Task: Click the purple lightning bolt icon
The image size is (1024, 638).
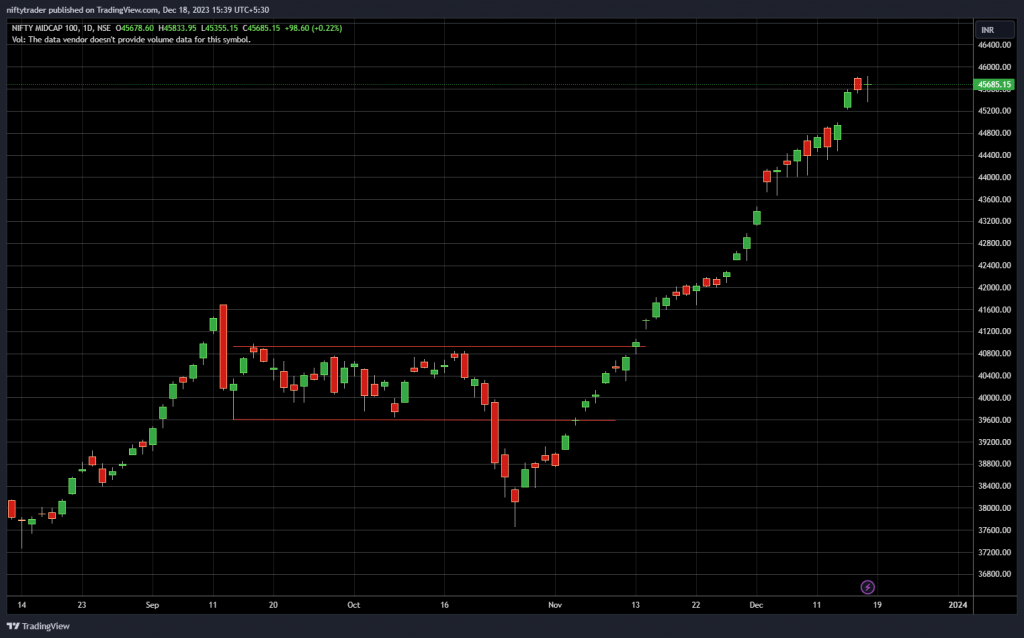Action: (x=867, y=587)
